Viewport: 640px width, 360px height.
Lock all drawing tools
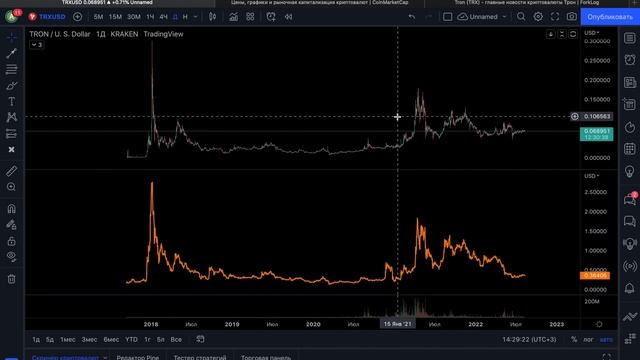(x=11, y=241)
